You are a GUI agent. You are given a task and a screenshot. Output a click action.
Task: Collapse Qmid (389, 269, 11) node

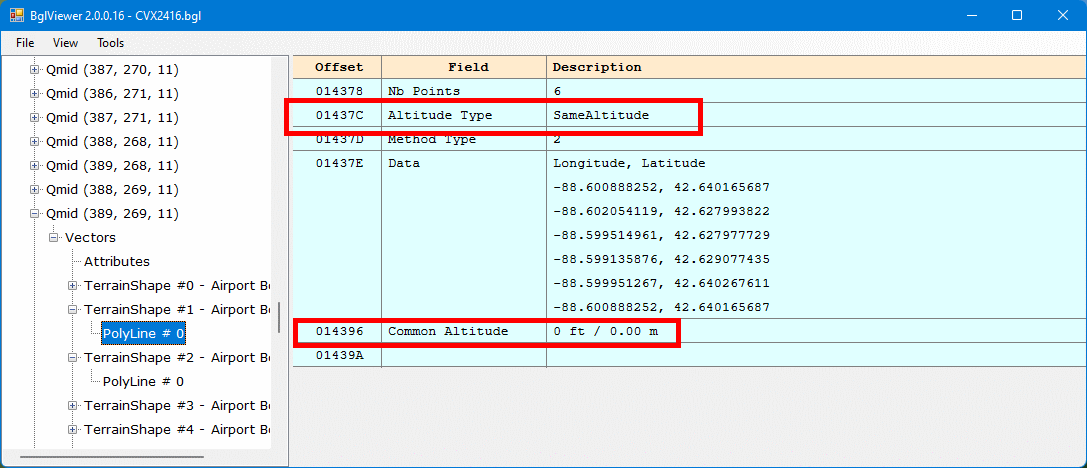(34, 214)
